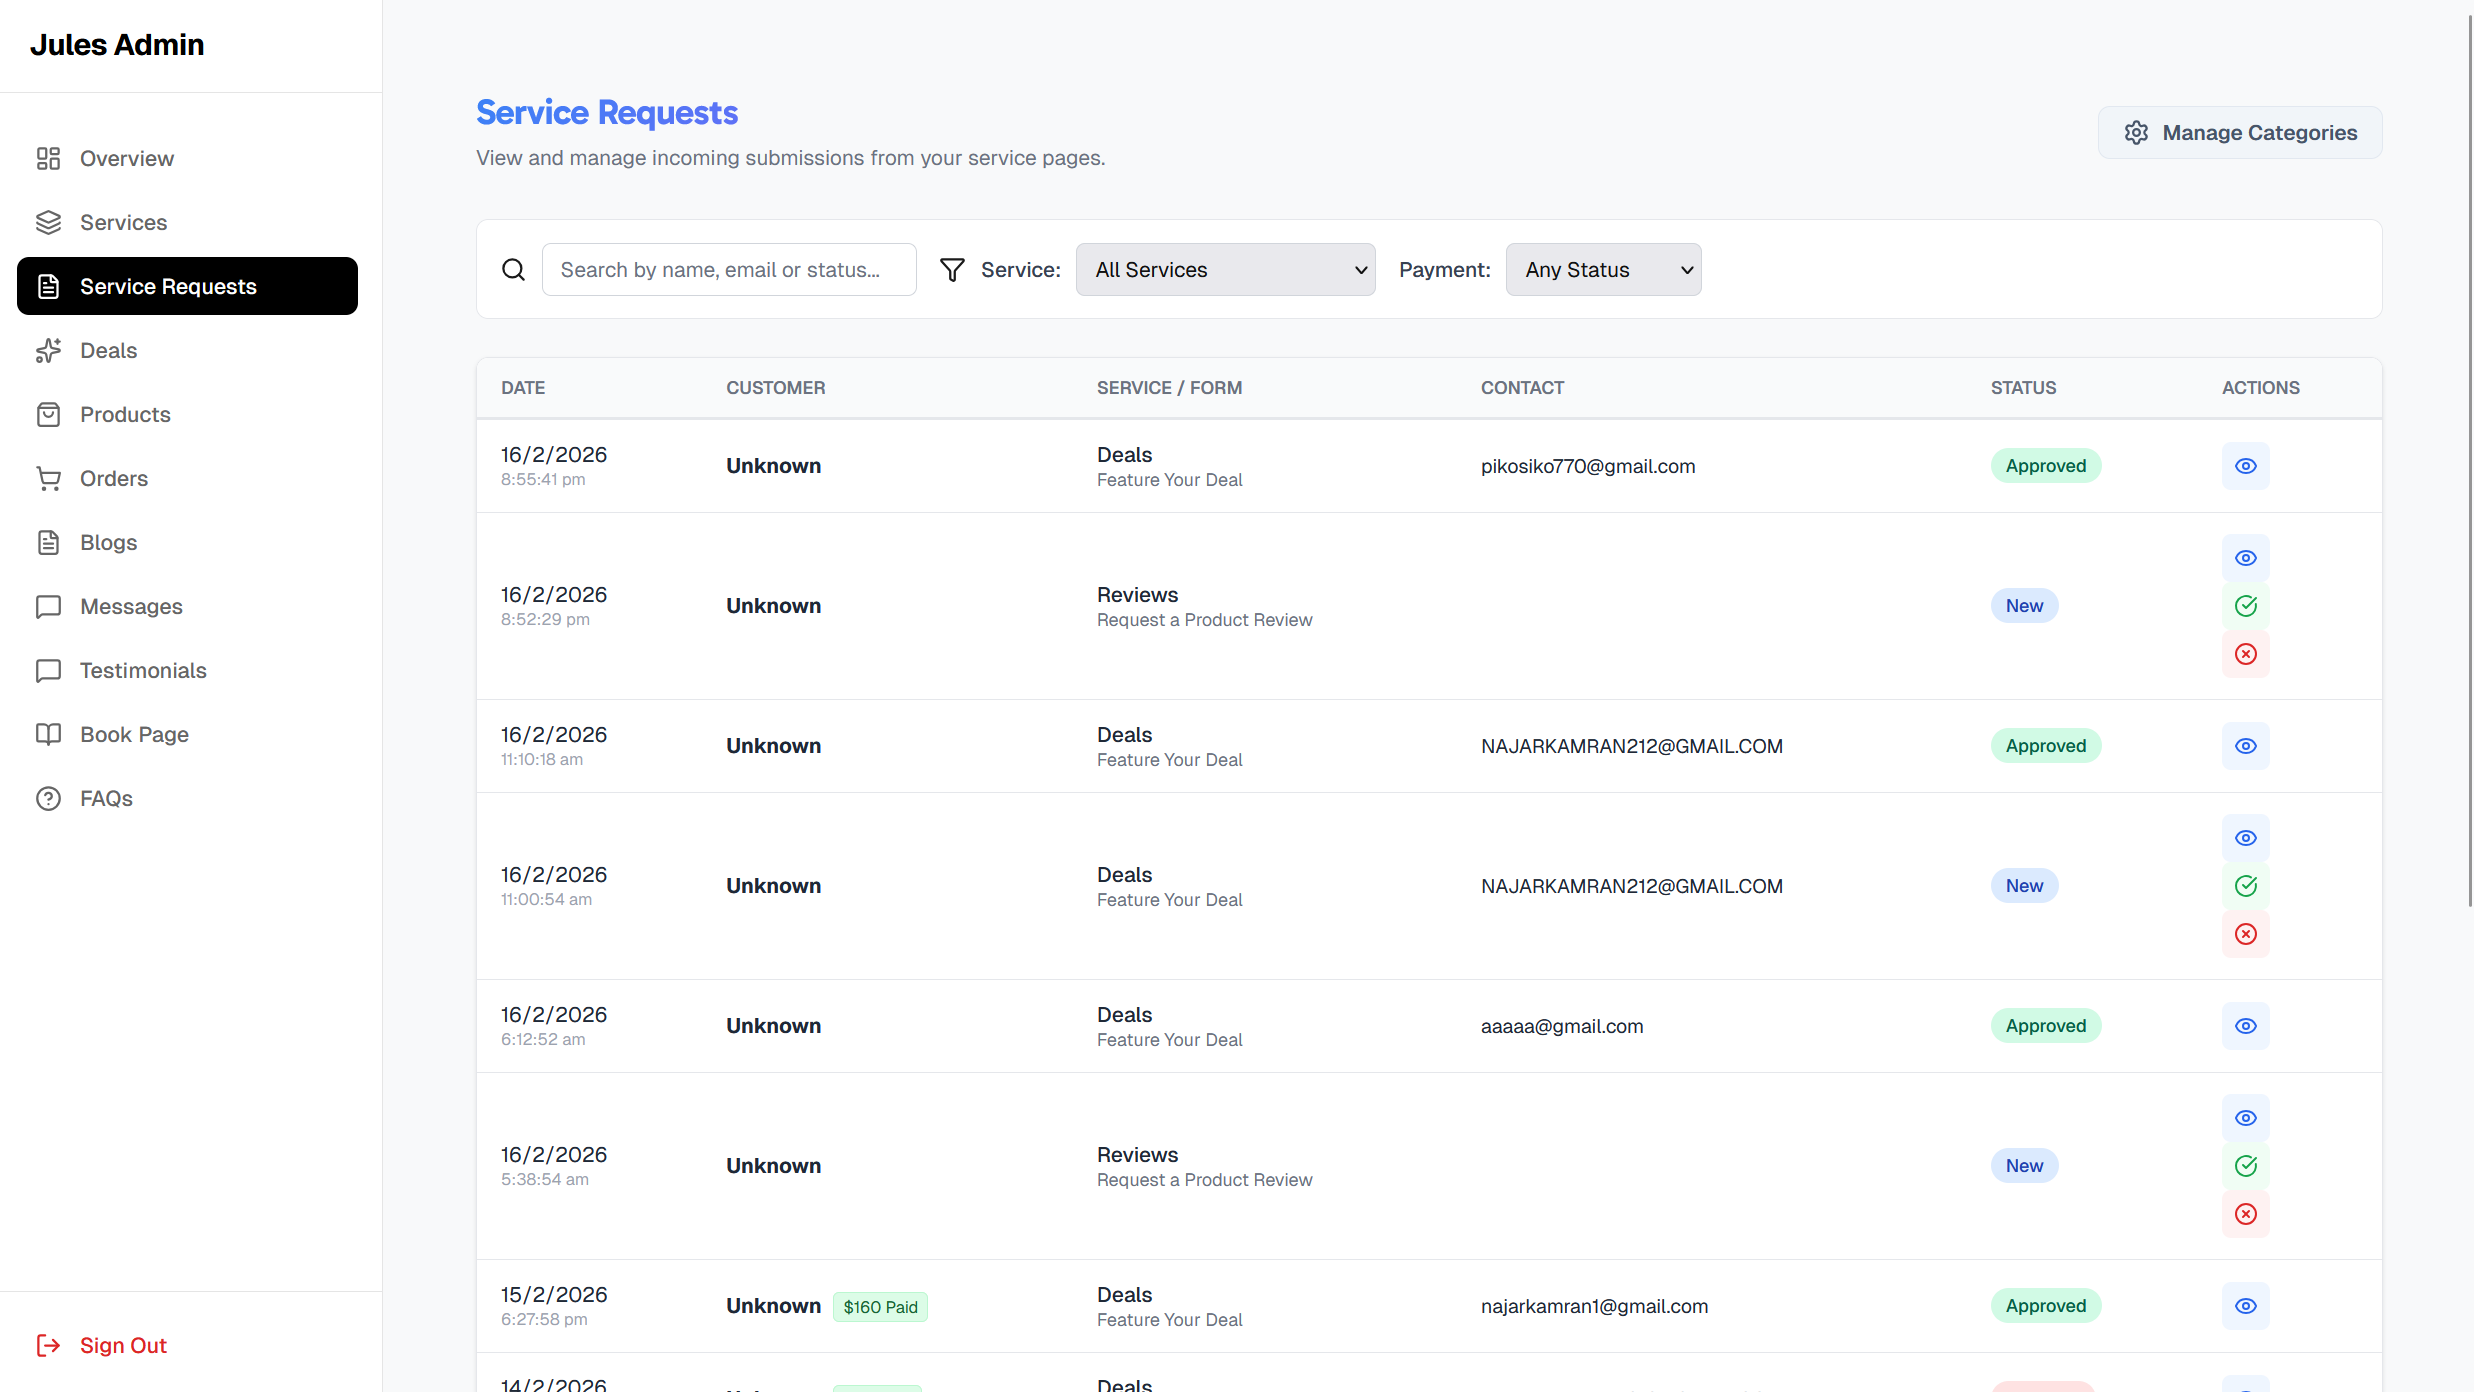
Task: Open the Payment Any Status dropdown
Action: tap(1602, 269)
